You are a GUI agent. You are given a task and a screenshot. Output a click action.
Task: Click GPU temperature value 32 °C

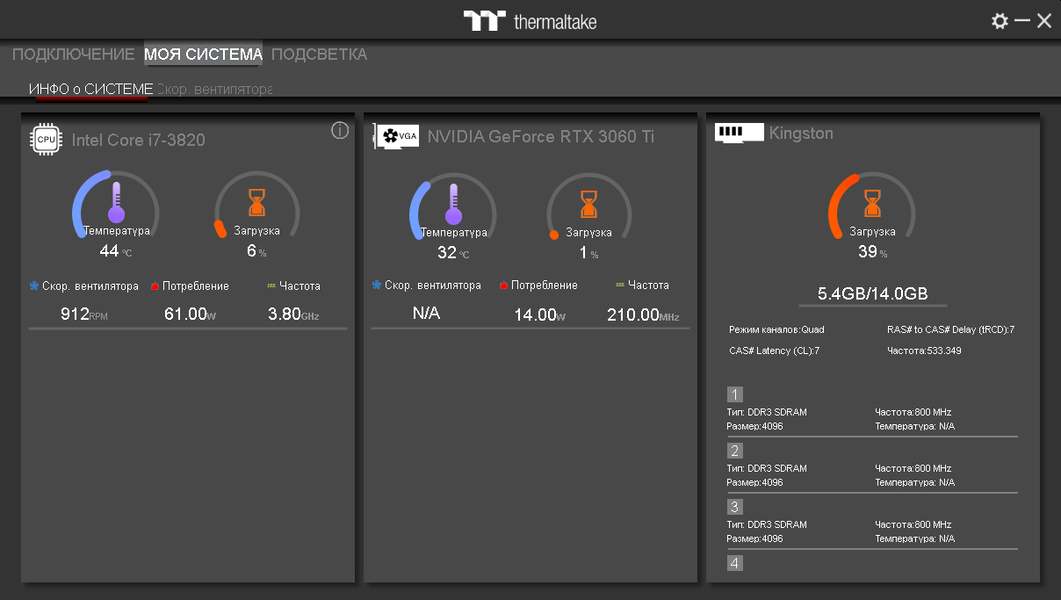tap(453, 253)
